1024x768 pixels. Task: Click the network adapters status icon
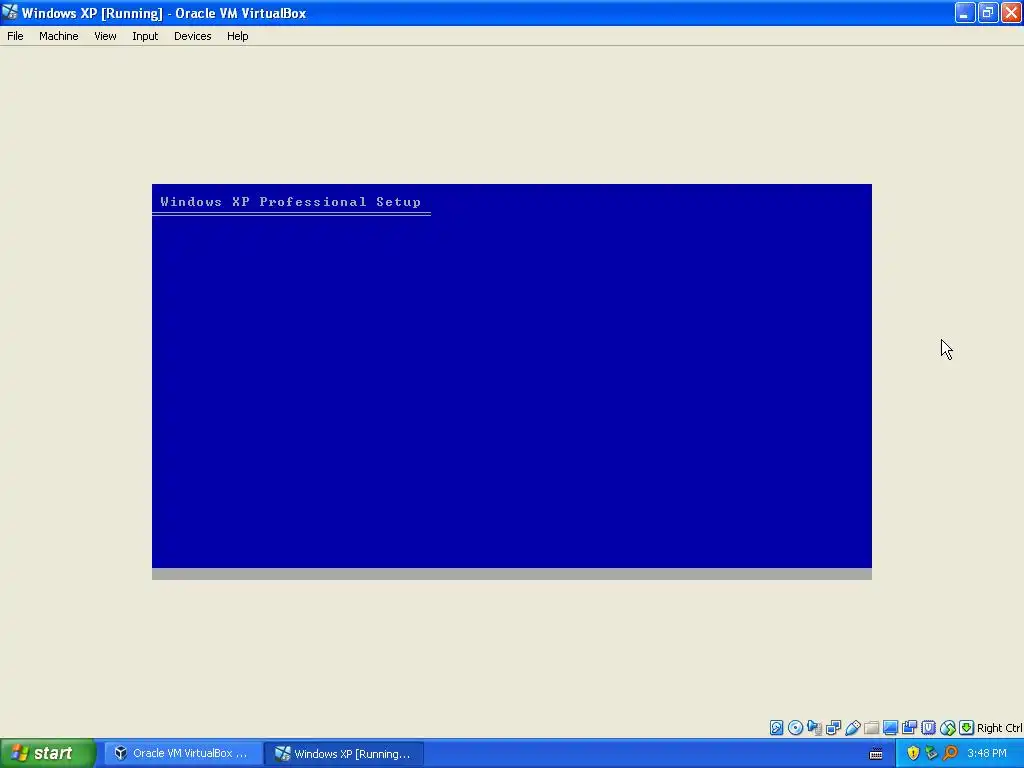pyautogui.click(x=833, y=728)
